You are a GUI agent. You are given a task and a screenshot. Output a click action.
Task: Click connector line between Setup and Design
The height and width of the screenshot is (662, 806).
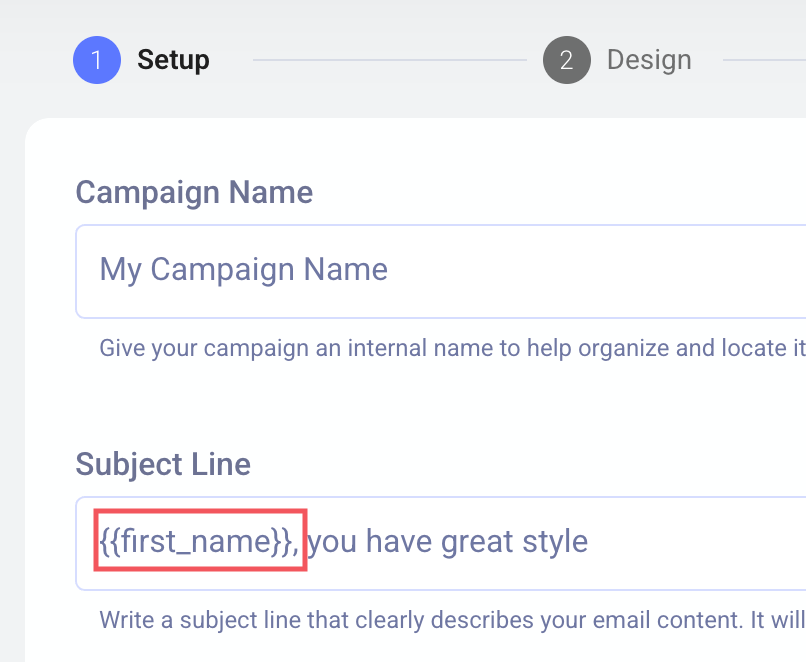click(x=390, y=60)
